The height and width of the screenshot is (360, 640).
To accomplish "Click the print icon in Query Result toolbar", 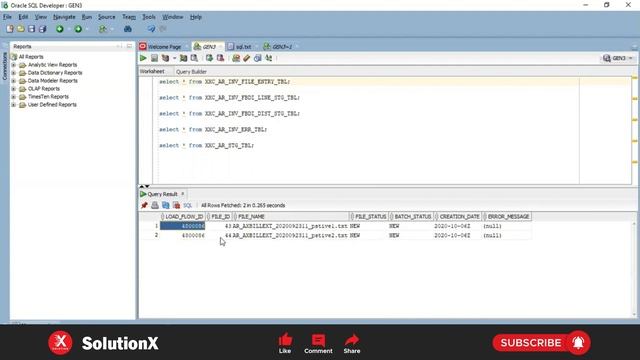I will (x=155, y=205).
